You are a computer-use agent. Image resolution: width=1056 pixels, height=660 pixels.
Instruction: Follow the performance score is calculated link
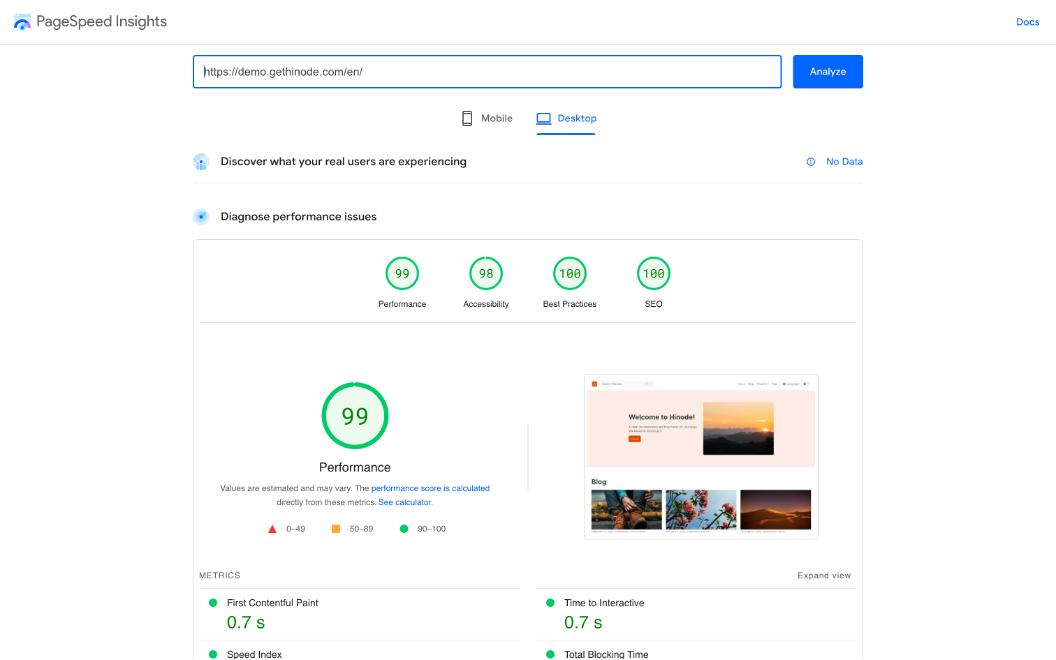(430, 488)
